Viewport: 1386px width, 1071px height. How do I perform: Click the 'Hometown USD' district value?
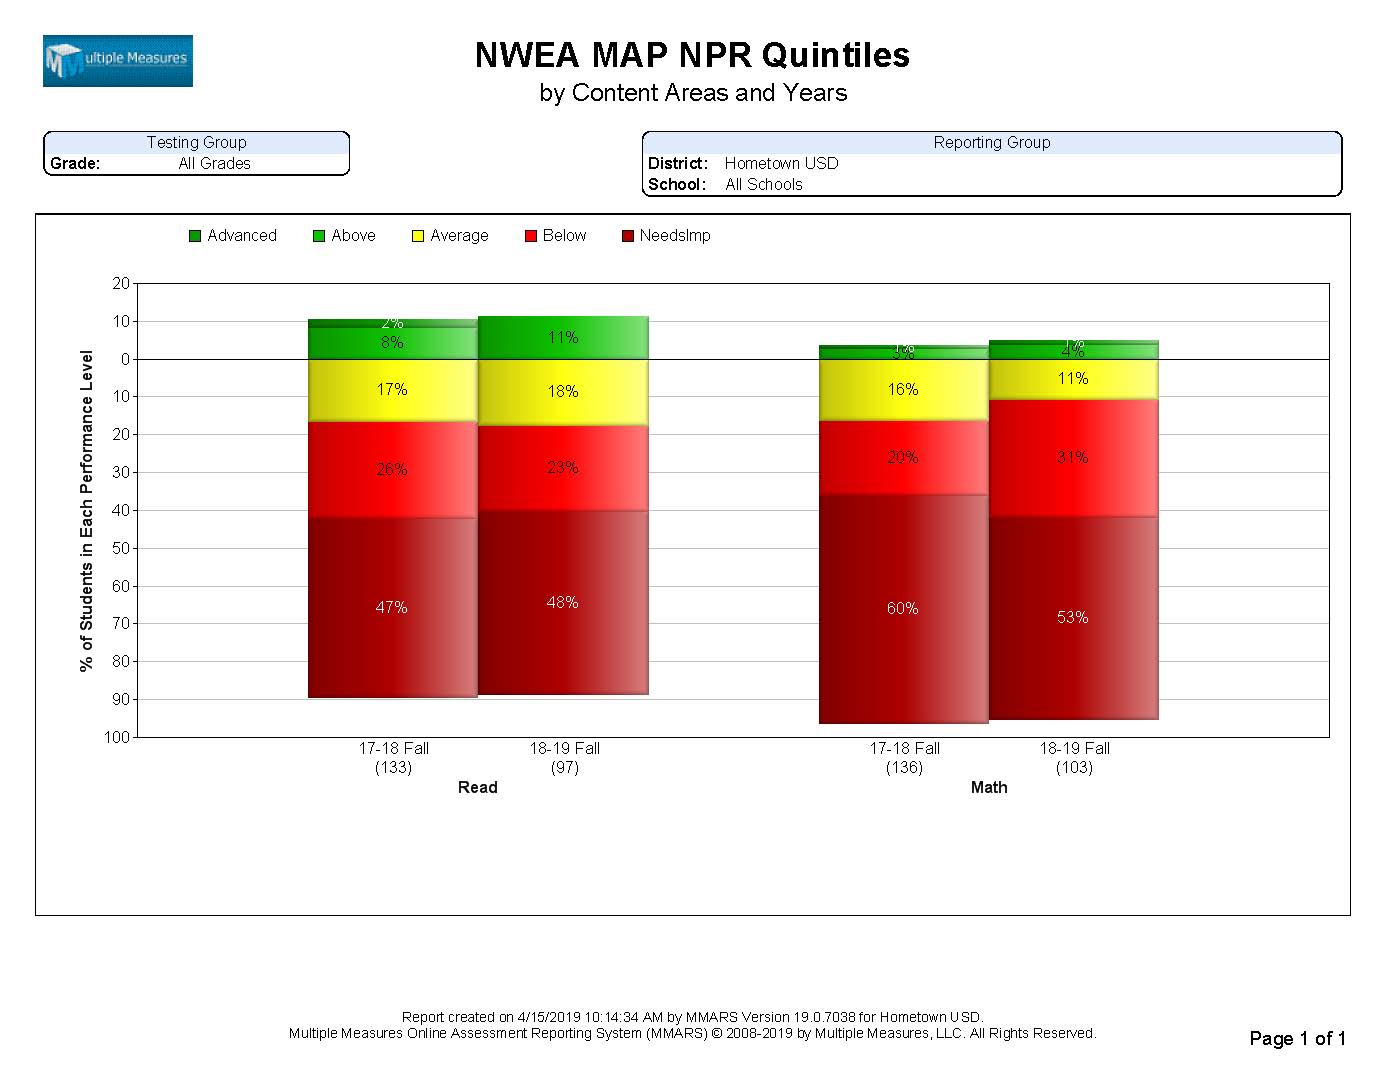781,164
